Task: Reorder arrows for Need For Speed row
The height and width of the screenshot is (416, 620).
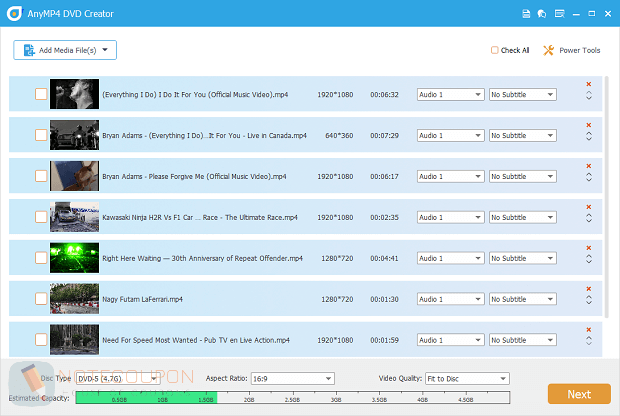Action: click(588, 340)
